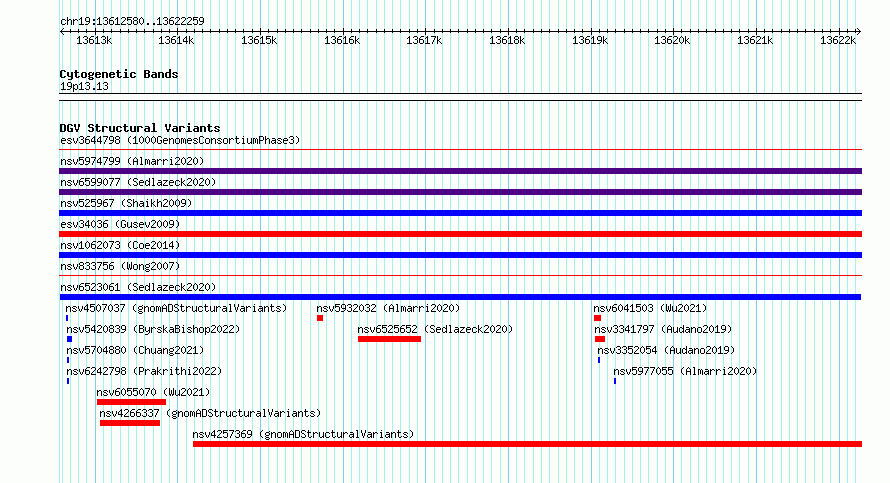Select the blue nsv1062073 variant bar

pos(460,255)
